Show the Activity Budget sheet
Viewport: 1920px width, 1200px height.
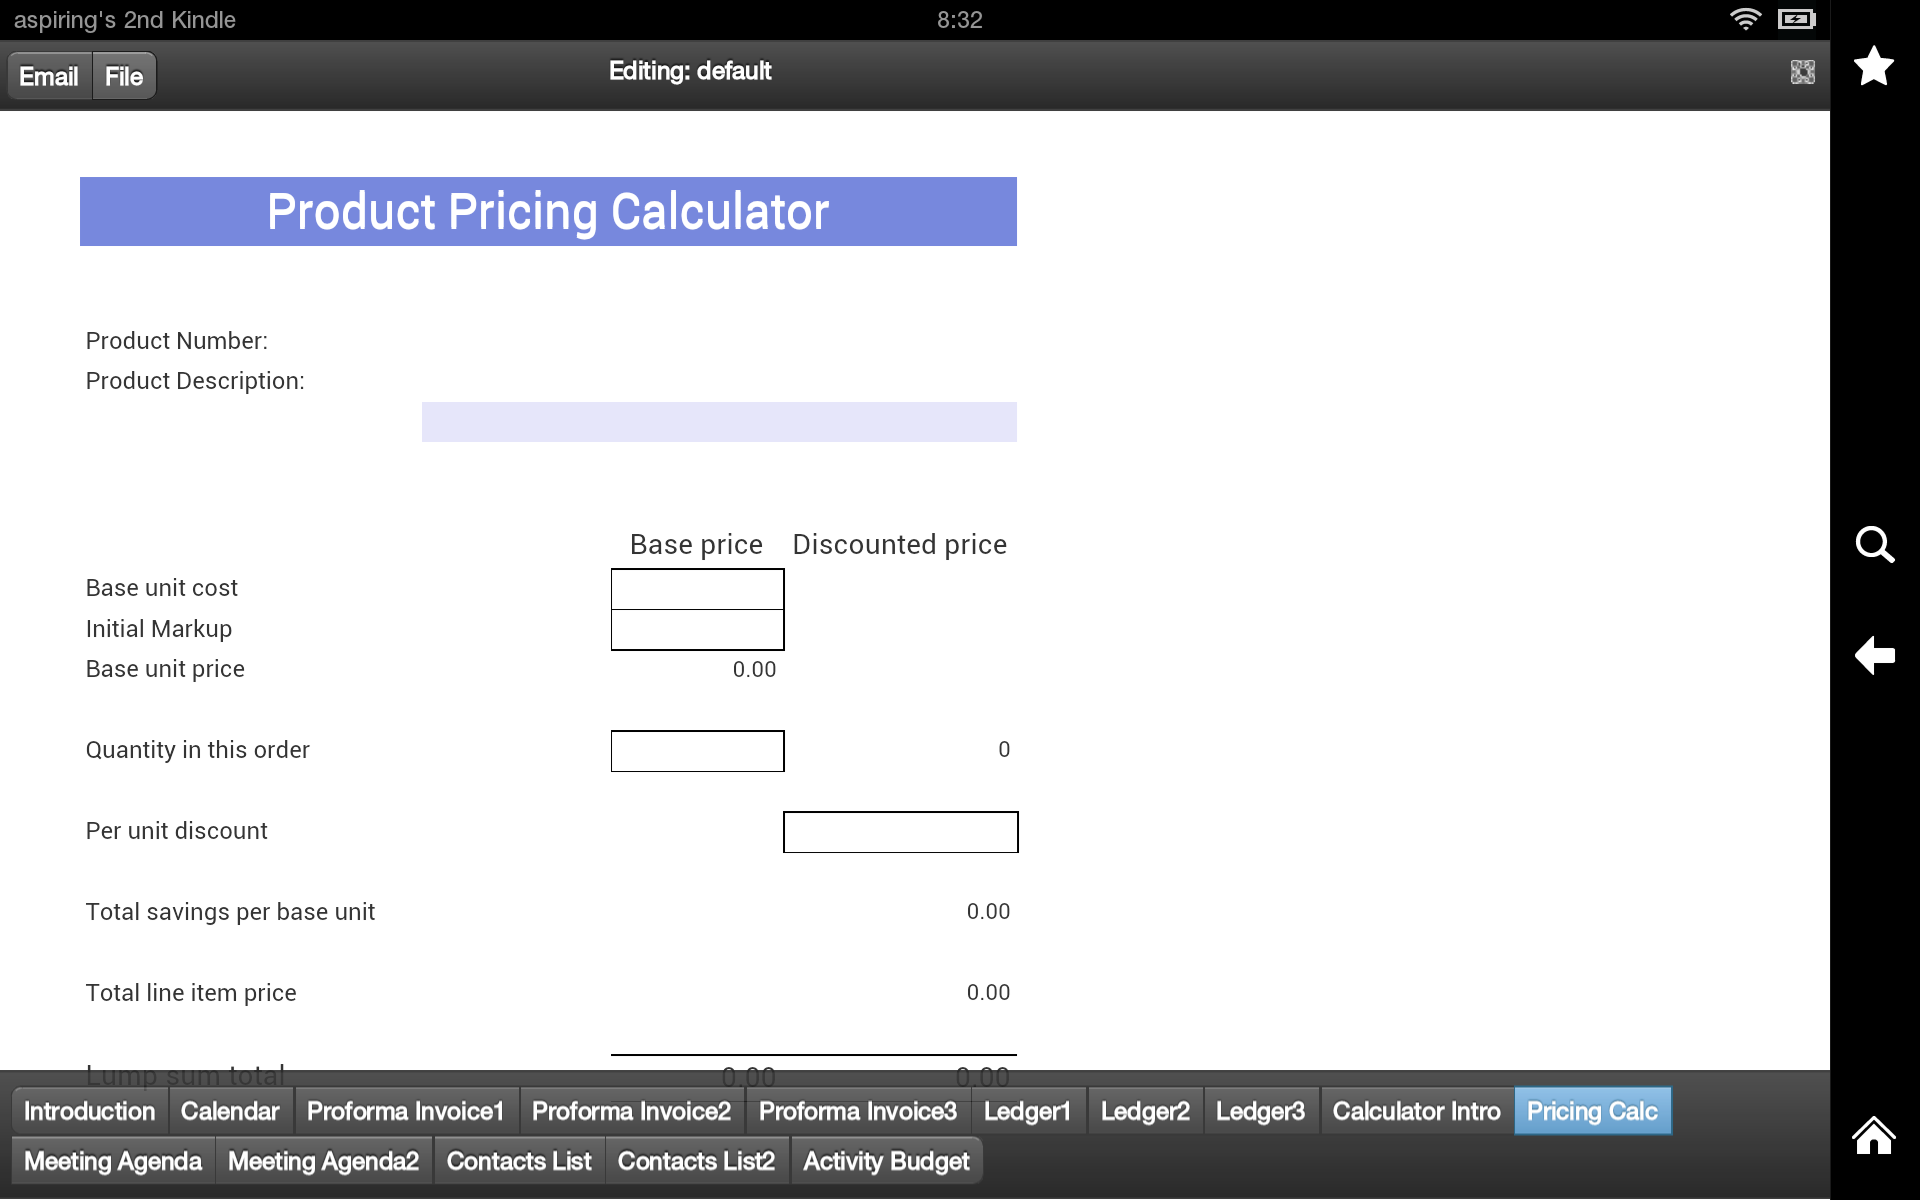click(886, 1161)
